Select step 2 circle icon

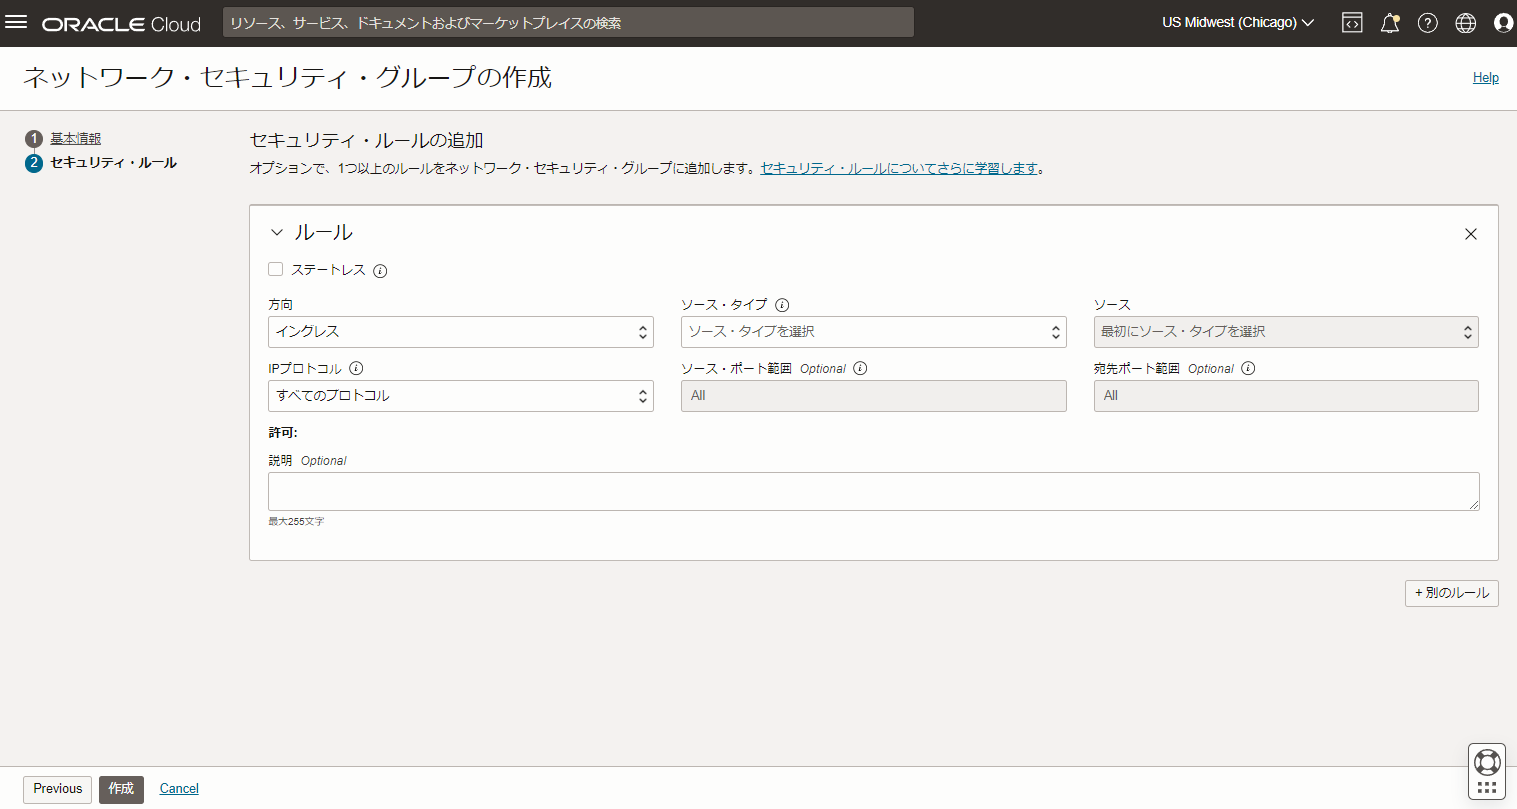pyautogui.click(x=34, y=163)
